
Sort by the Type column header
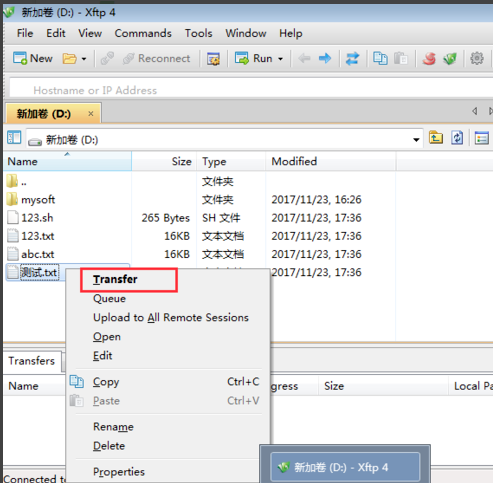coord(231,162)
